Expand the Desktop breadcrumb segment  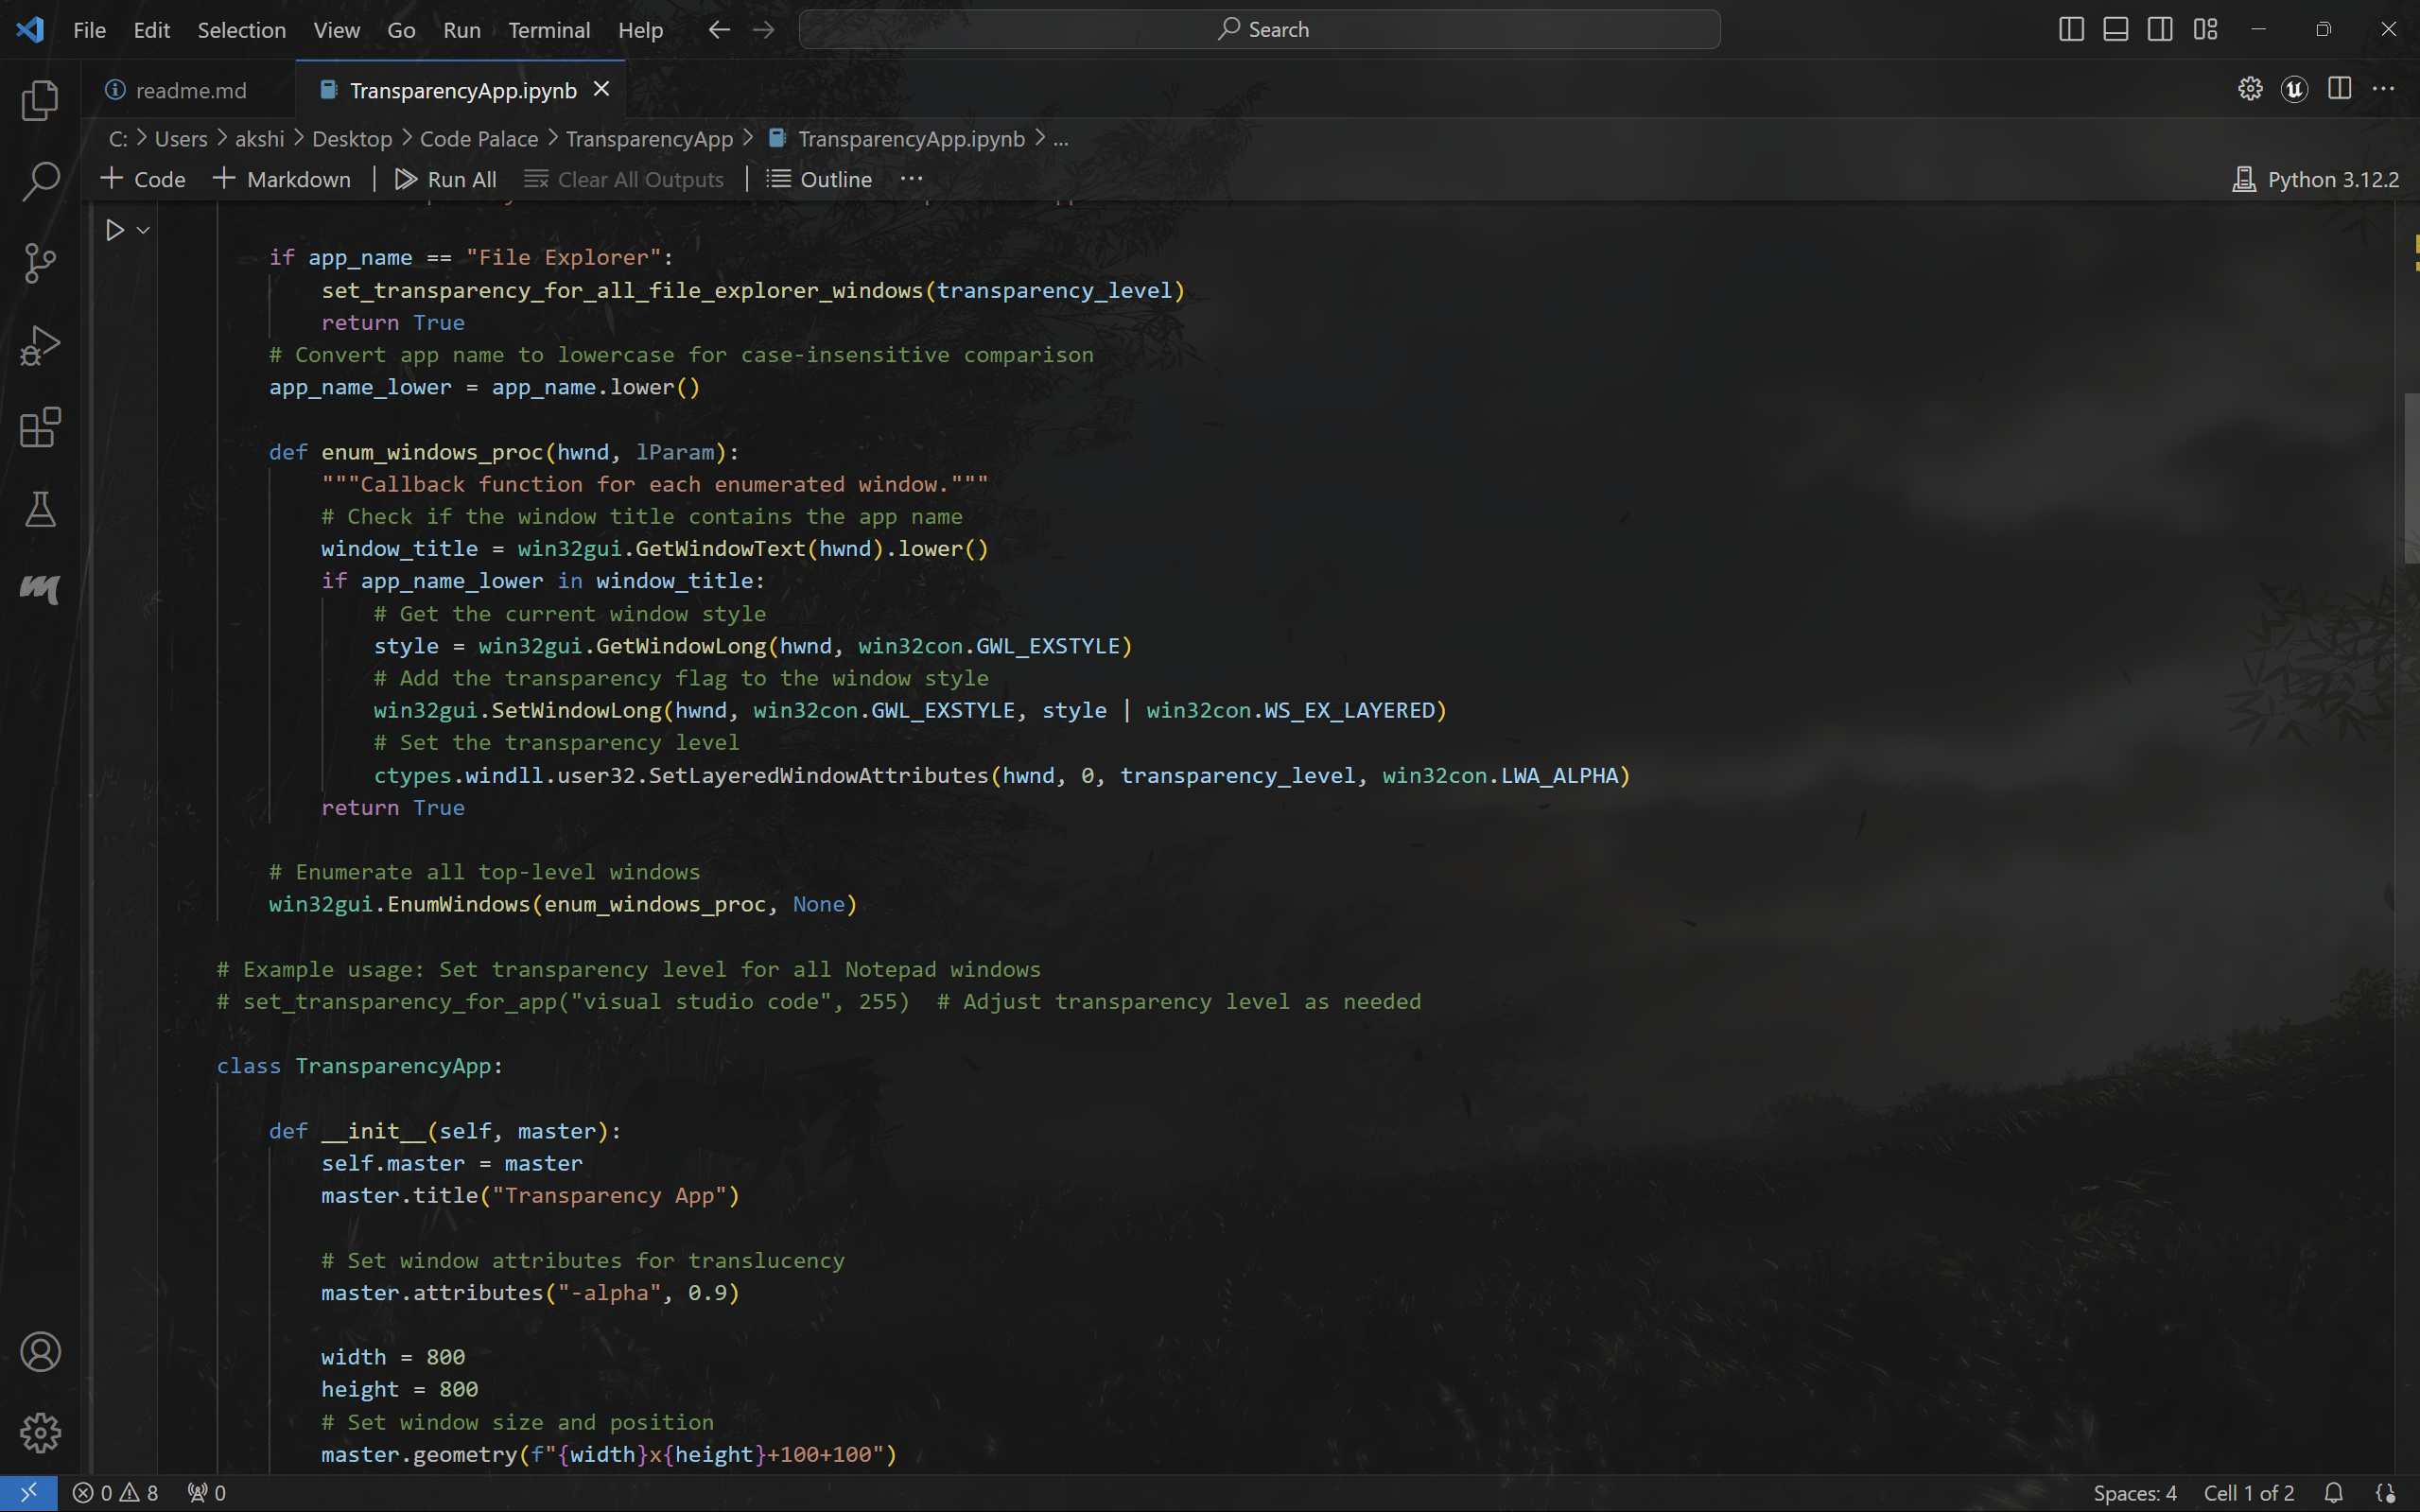pyautogui.click(x=352, y=139)
